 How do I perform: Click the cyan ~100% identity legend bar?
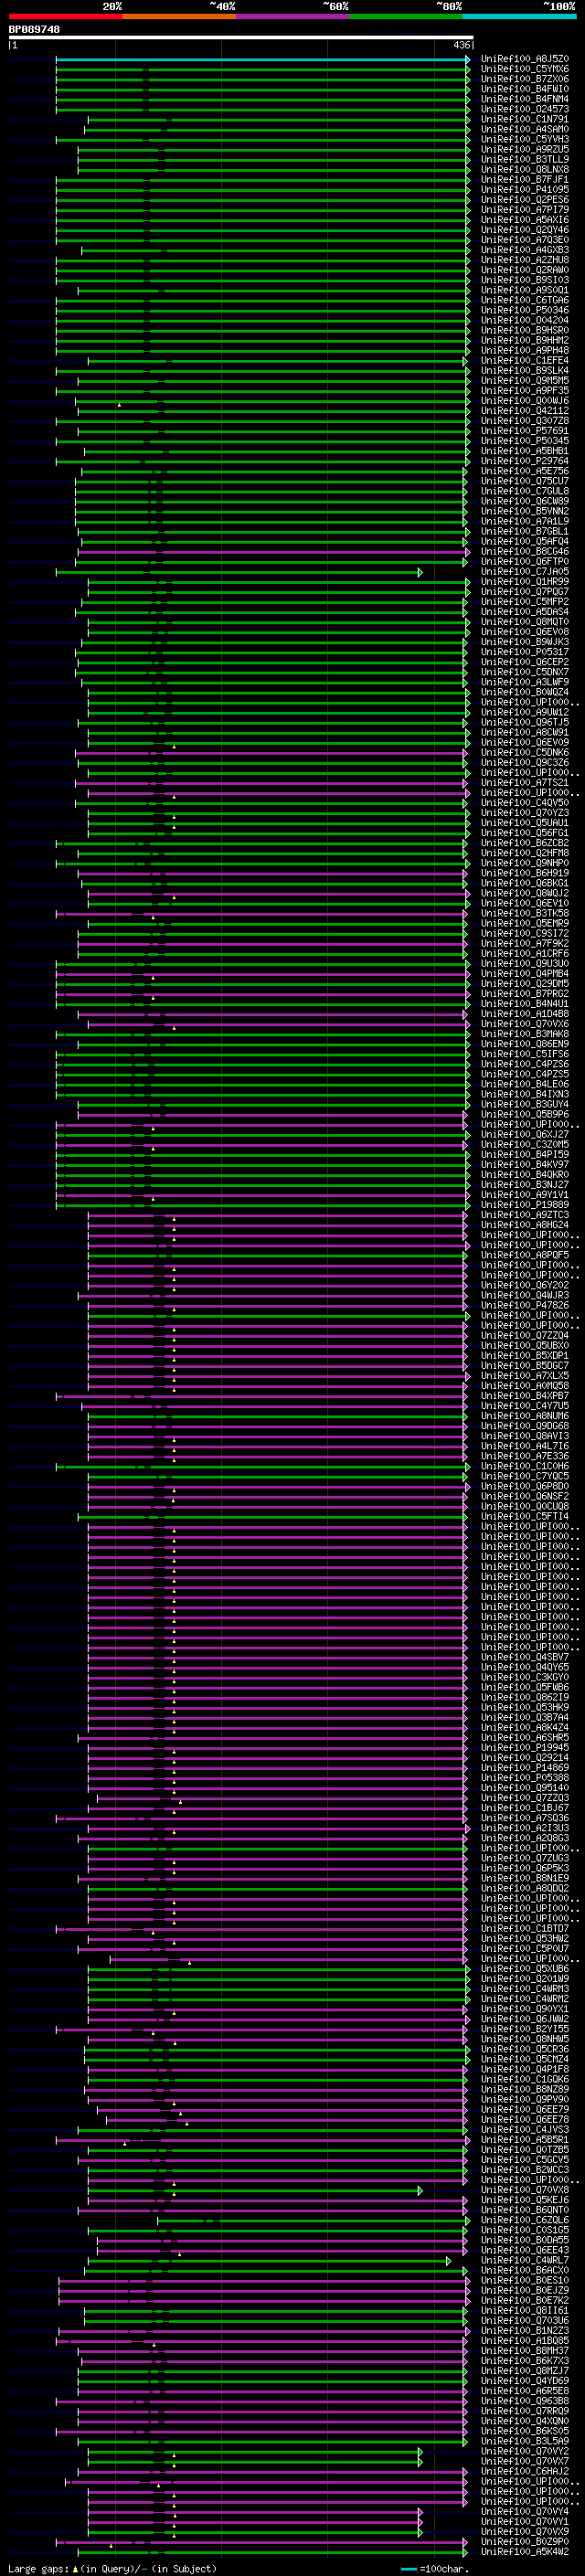coord(520,16)
